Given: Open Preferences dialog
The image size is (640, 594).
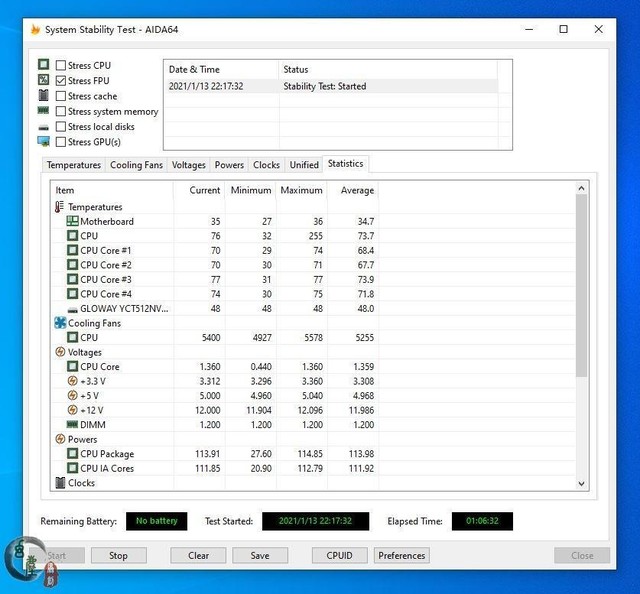Looking at the screenshot, I should (402, 556).
